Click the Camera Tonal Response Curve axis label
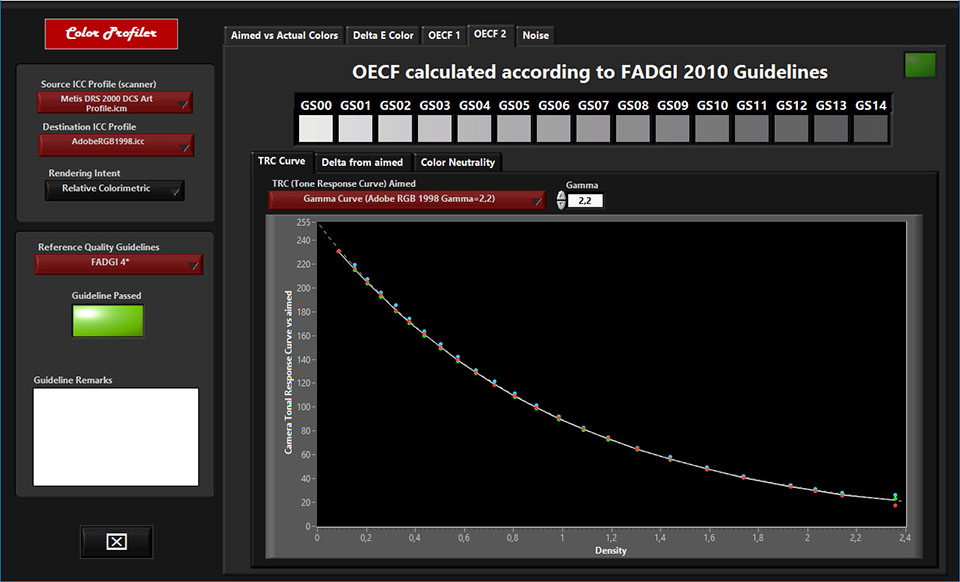 click(x=288, y=372)
